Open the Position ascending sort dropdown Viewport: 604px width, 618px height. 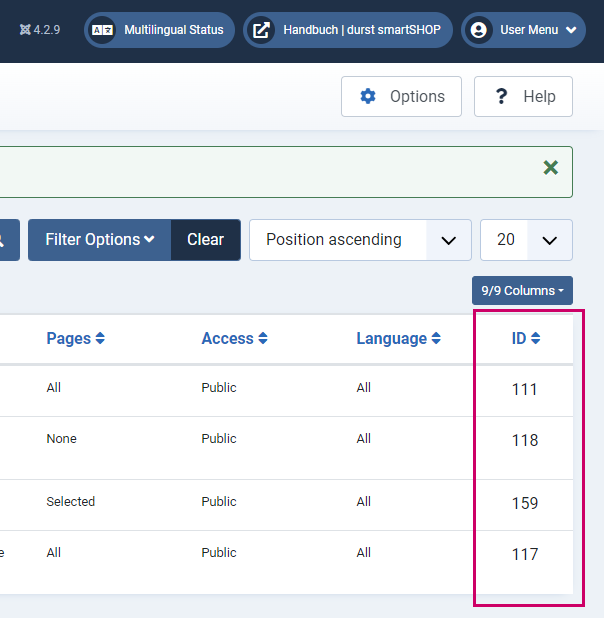point(360,240)
